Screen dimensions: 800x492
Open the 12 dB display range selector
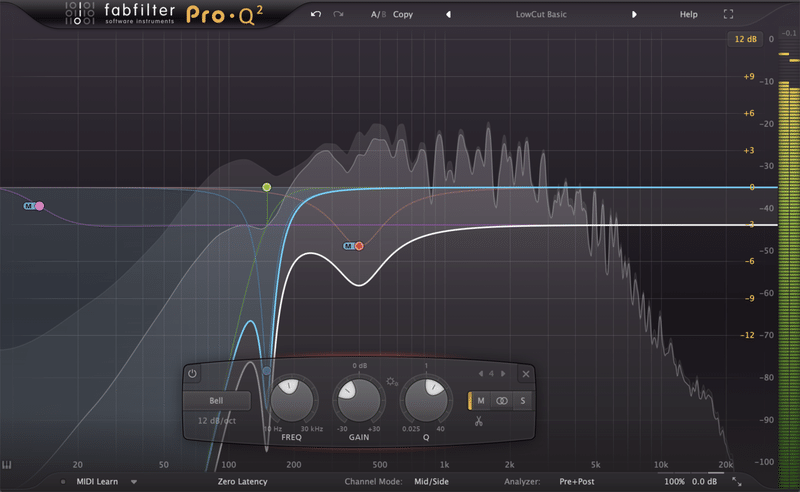point(745,39)
